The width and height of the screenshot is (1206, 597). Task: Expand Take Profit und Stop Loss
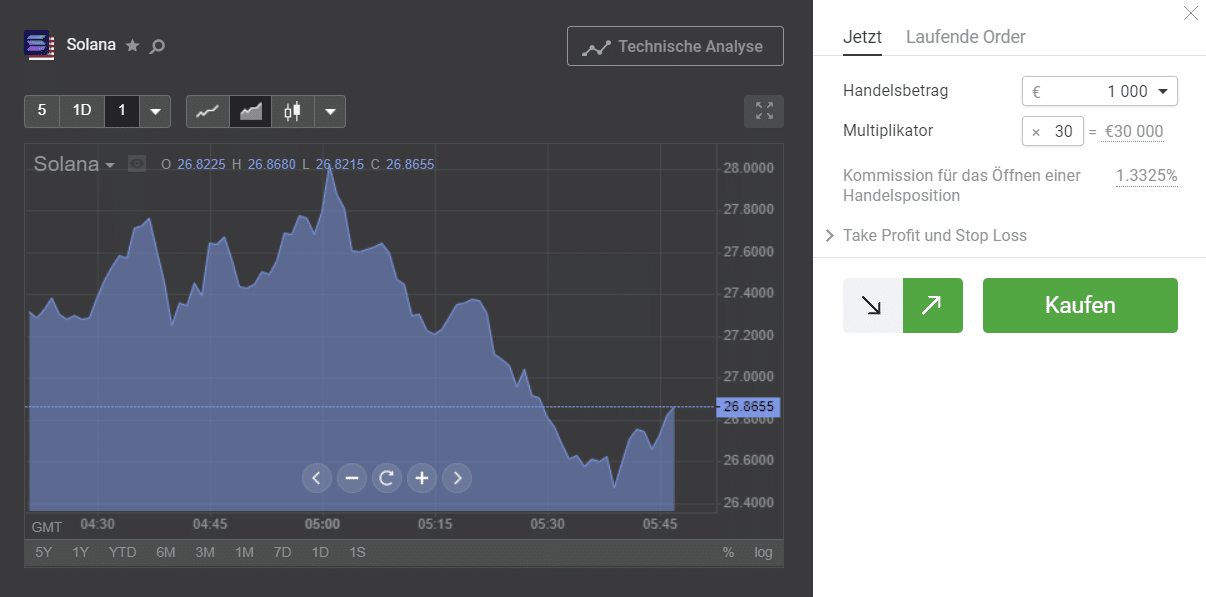(x=927, y=235)
